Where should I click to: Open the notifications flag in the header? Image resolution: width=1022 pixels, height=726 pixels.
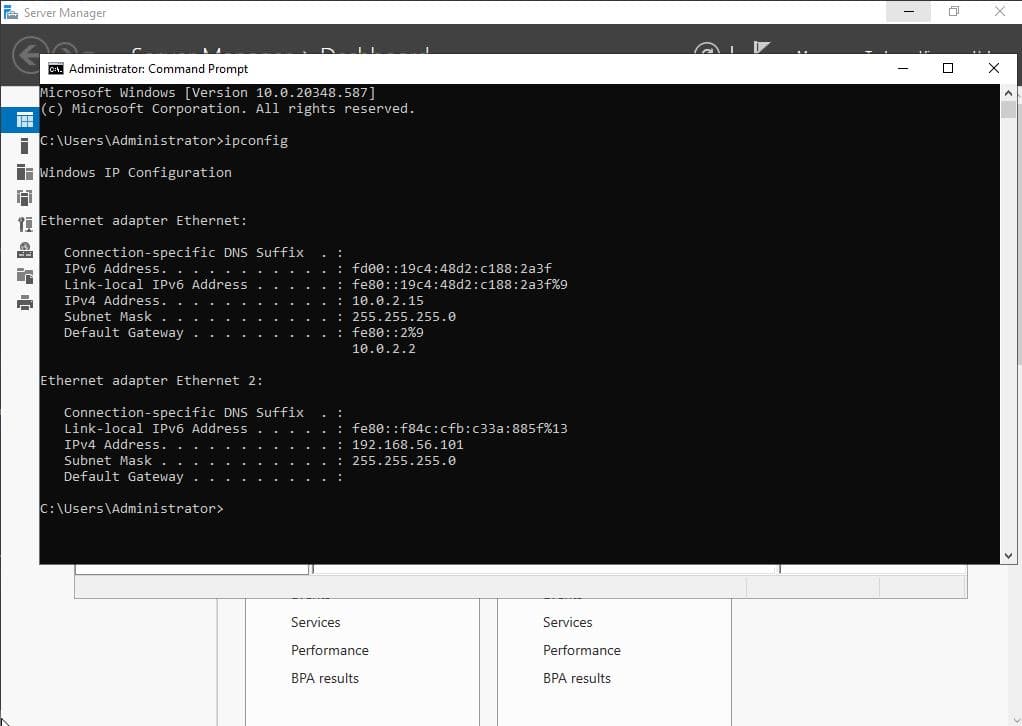[762, 50]
